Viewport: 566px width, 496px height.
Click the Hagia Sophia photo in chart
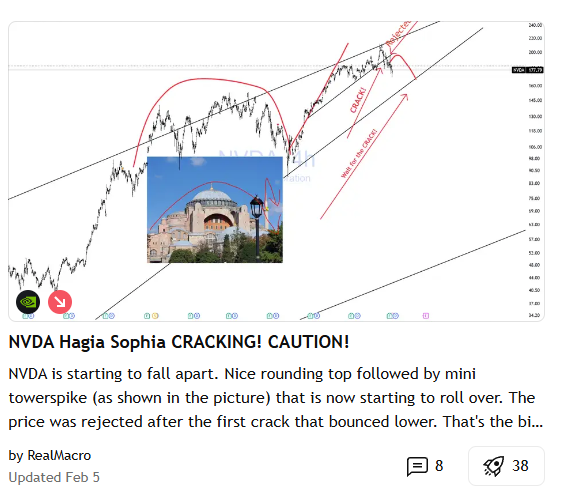coord(215,210)
